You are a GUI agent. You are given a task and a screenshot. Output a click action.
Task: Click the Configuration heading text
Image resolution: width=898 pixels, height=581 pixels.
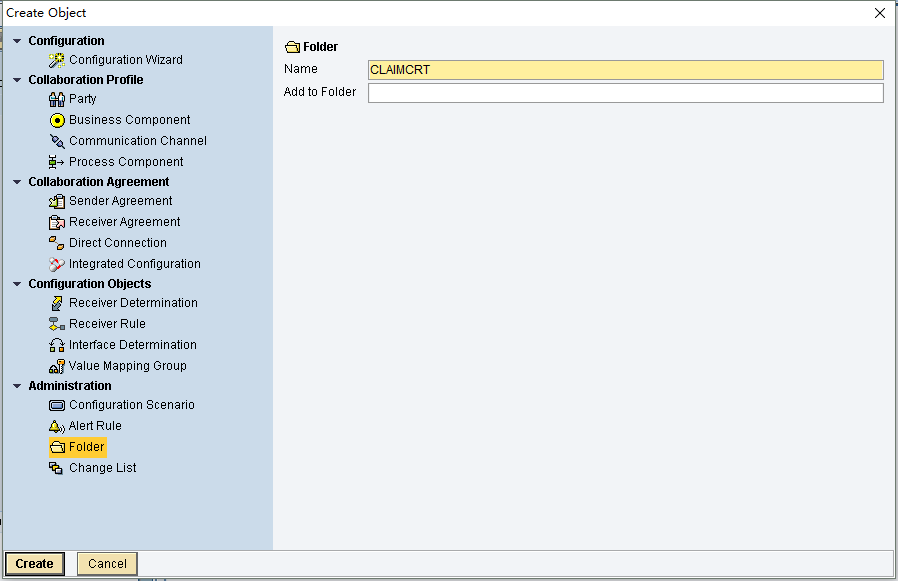coord(66,41)
